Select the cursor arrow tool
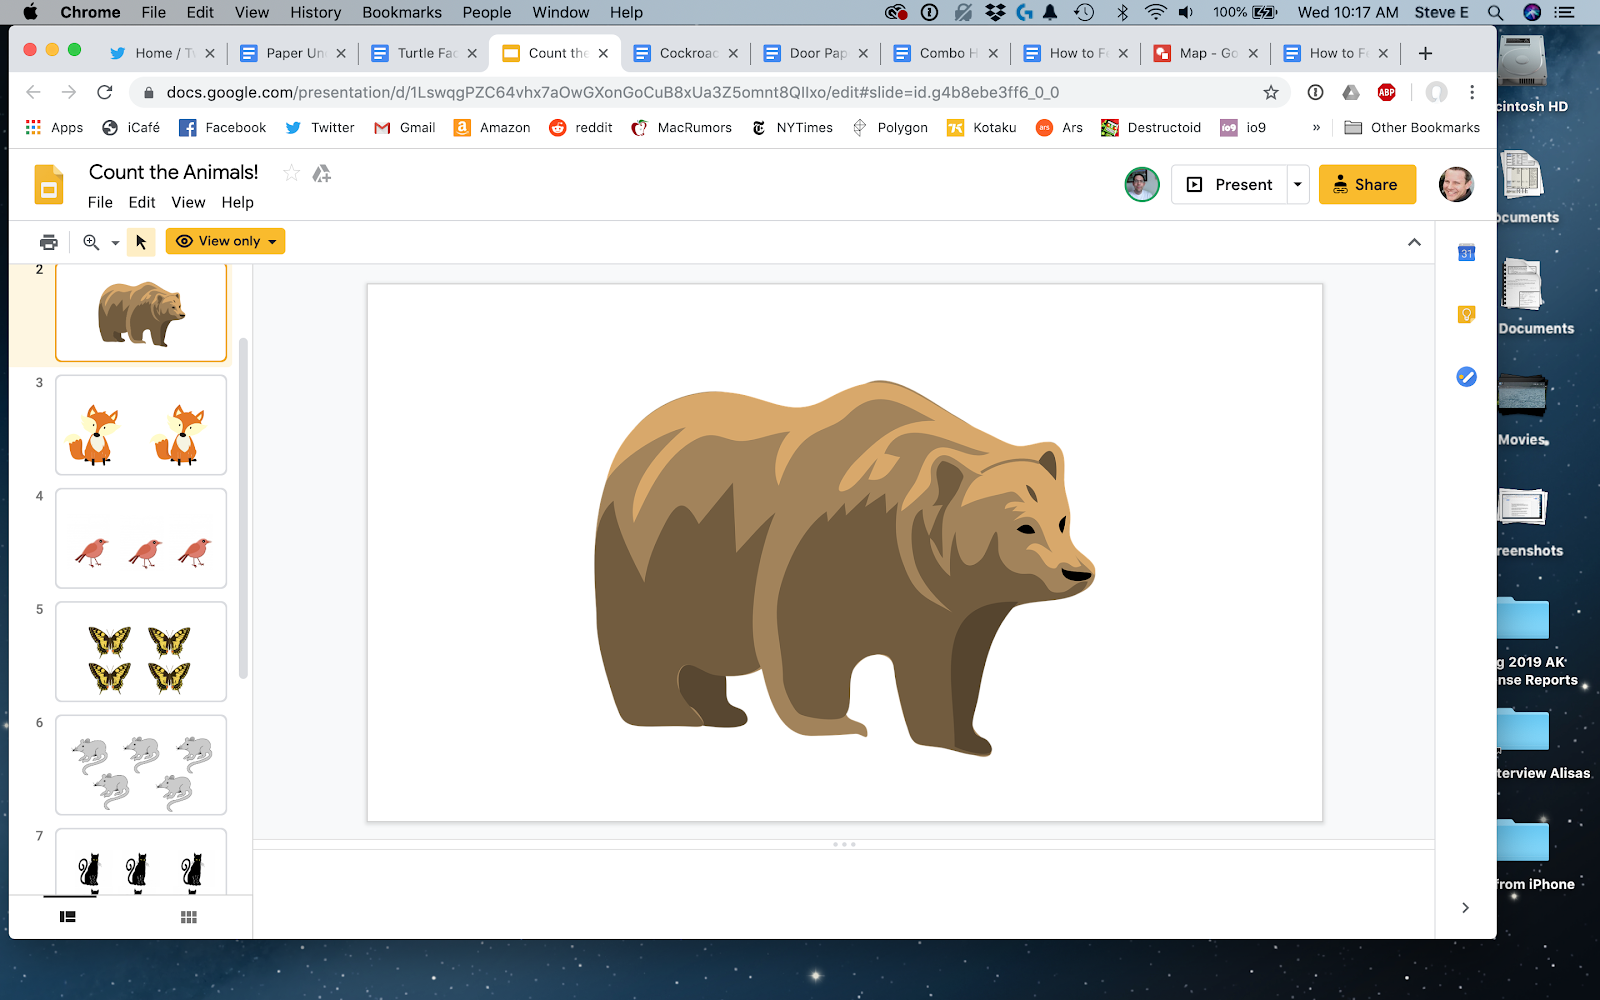The image size is (1600, 1000). (141, 242)
